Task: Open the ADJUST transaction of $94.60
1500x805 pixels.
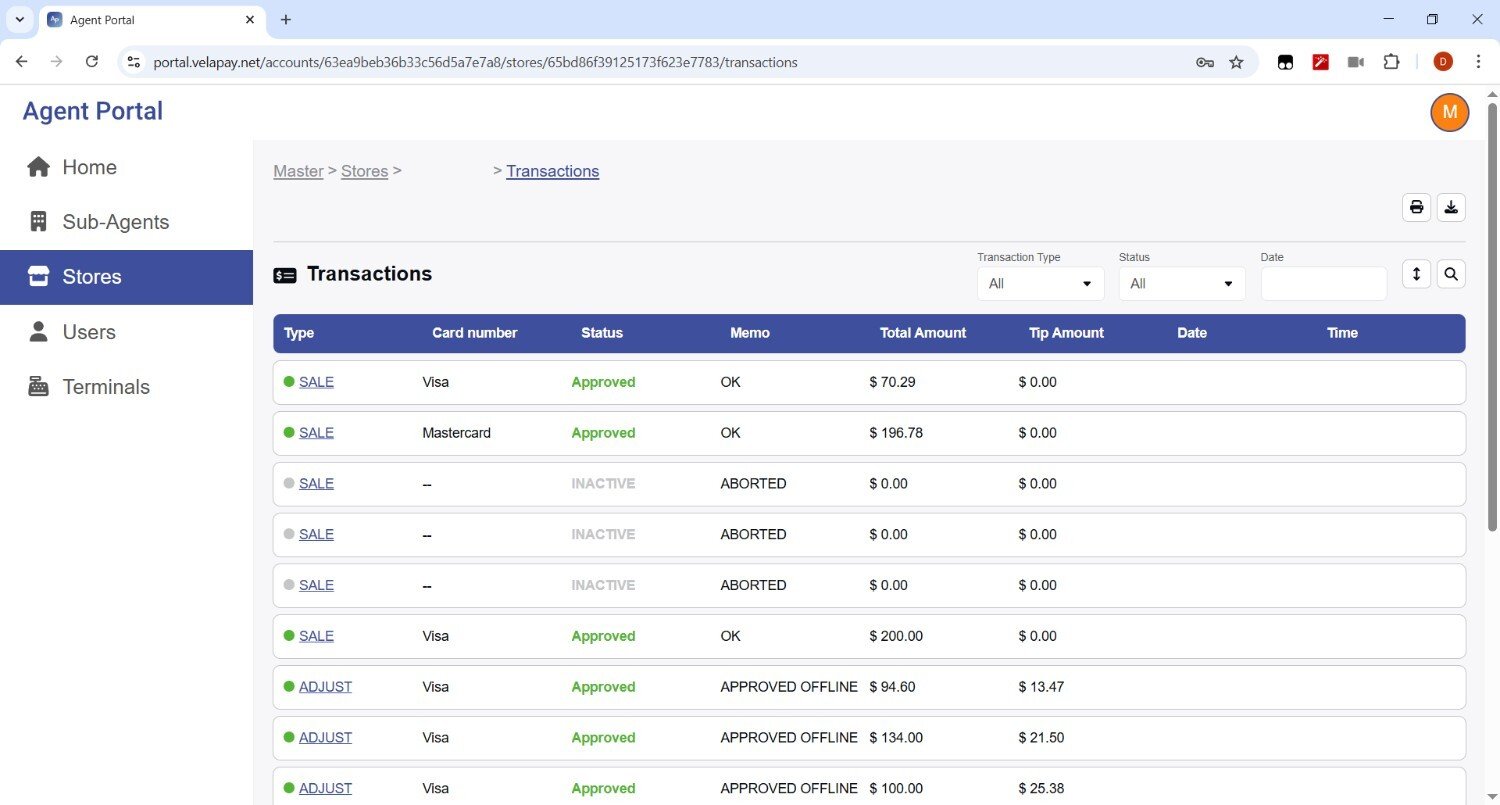Action: 325,687
